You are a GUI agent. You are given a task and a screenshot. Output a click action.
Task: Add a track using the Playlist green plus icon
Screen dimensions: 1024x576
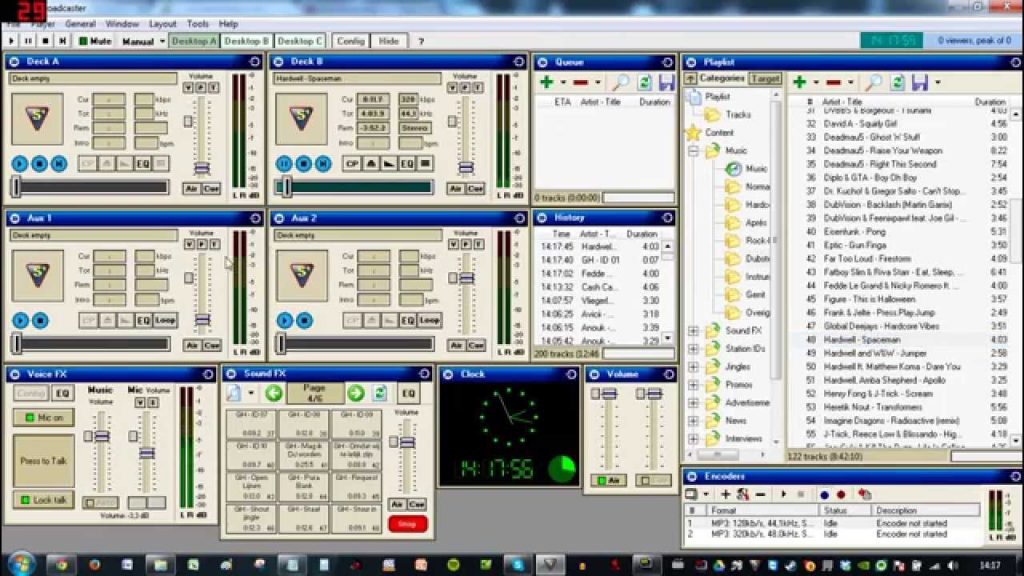point(800,81)
